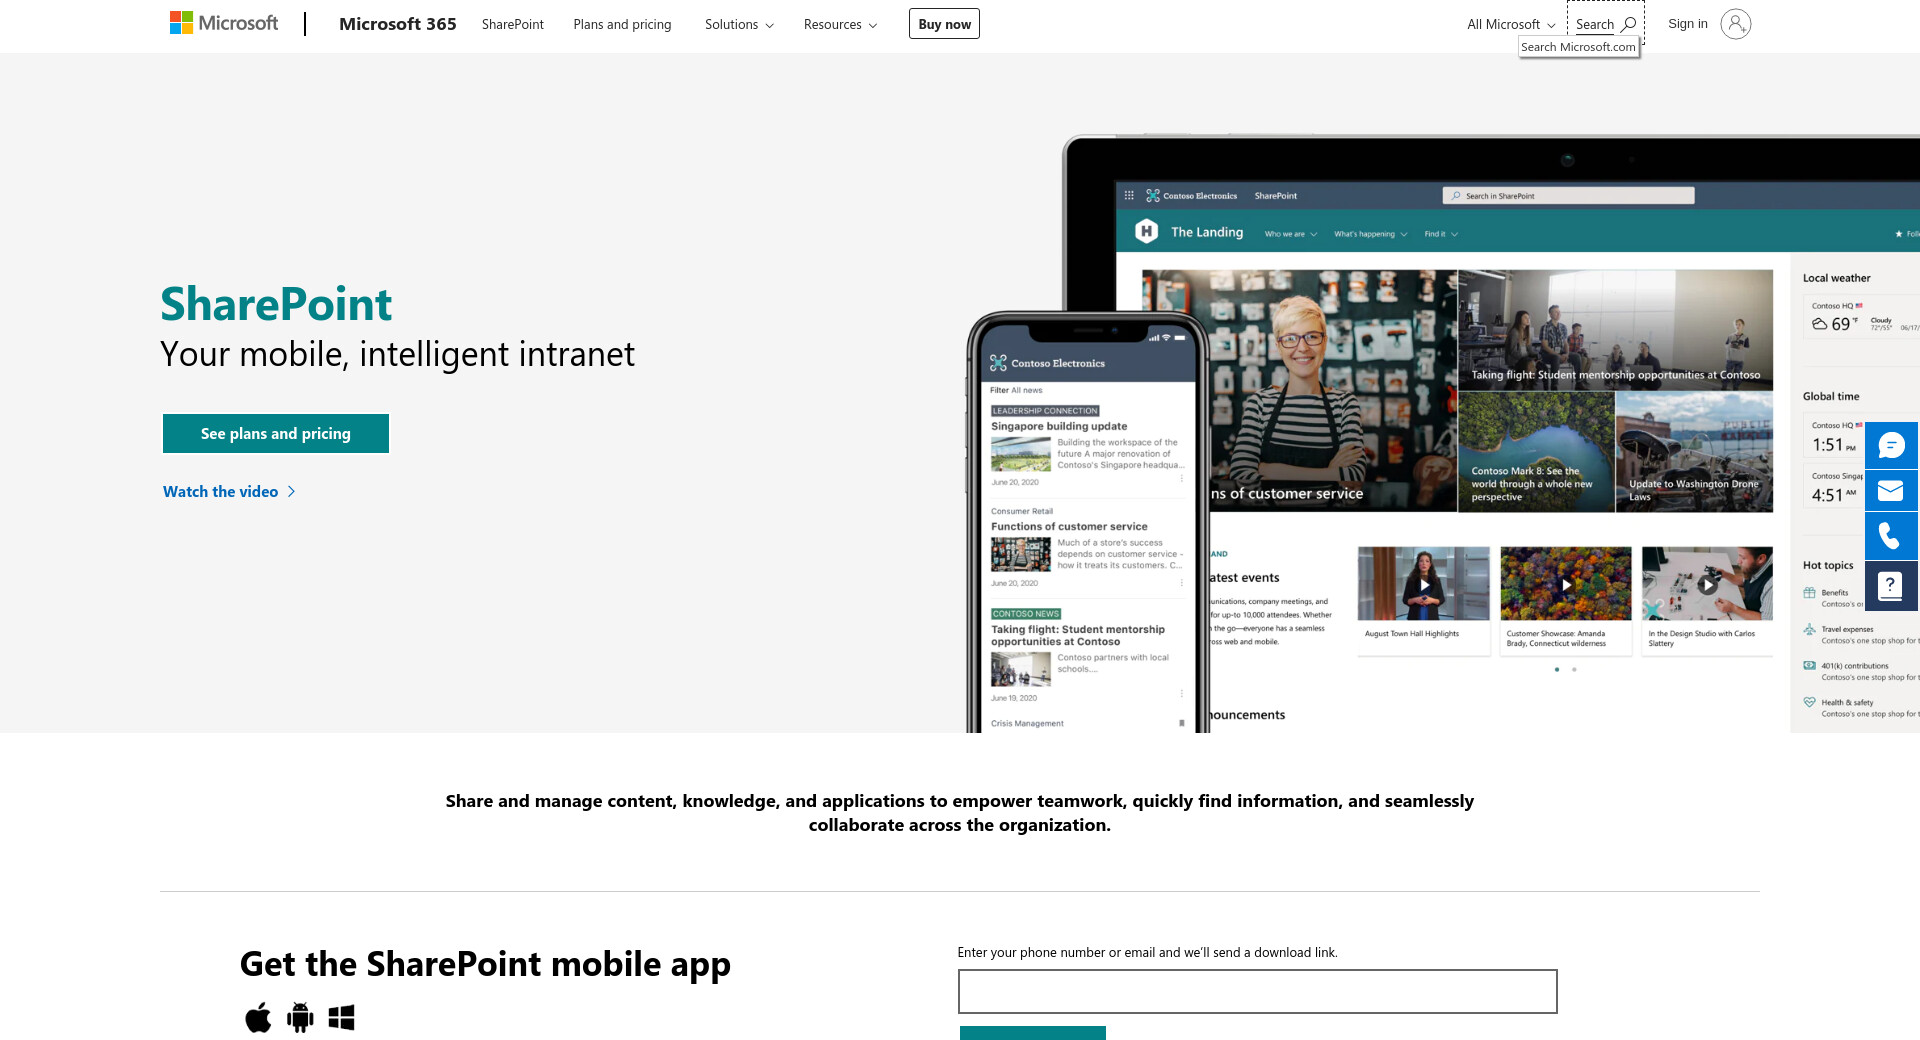
Task: Select the Windows platform icon
Action: 342,1017
